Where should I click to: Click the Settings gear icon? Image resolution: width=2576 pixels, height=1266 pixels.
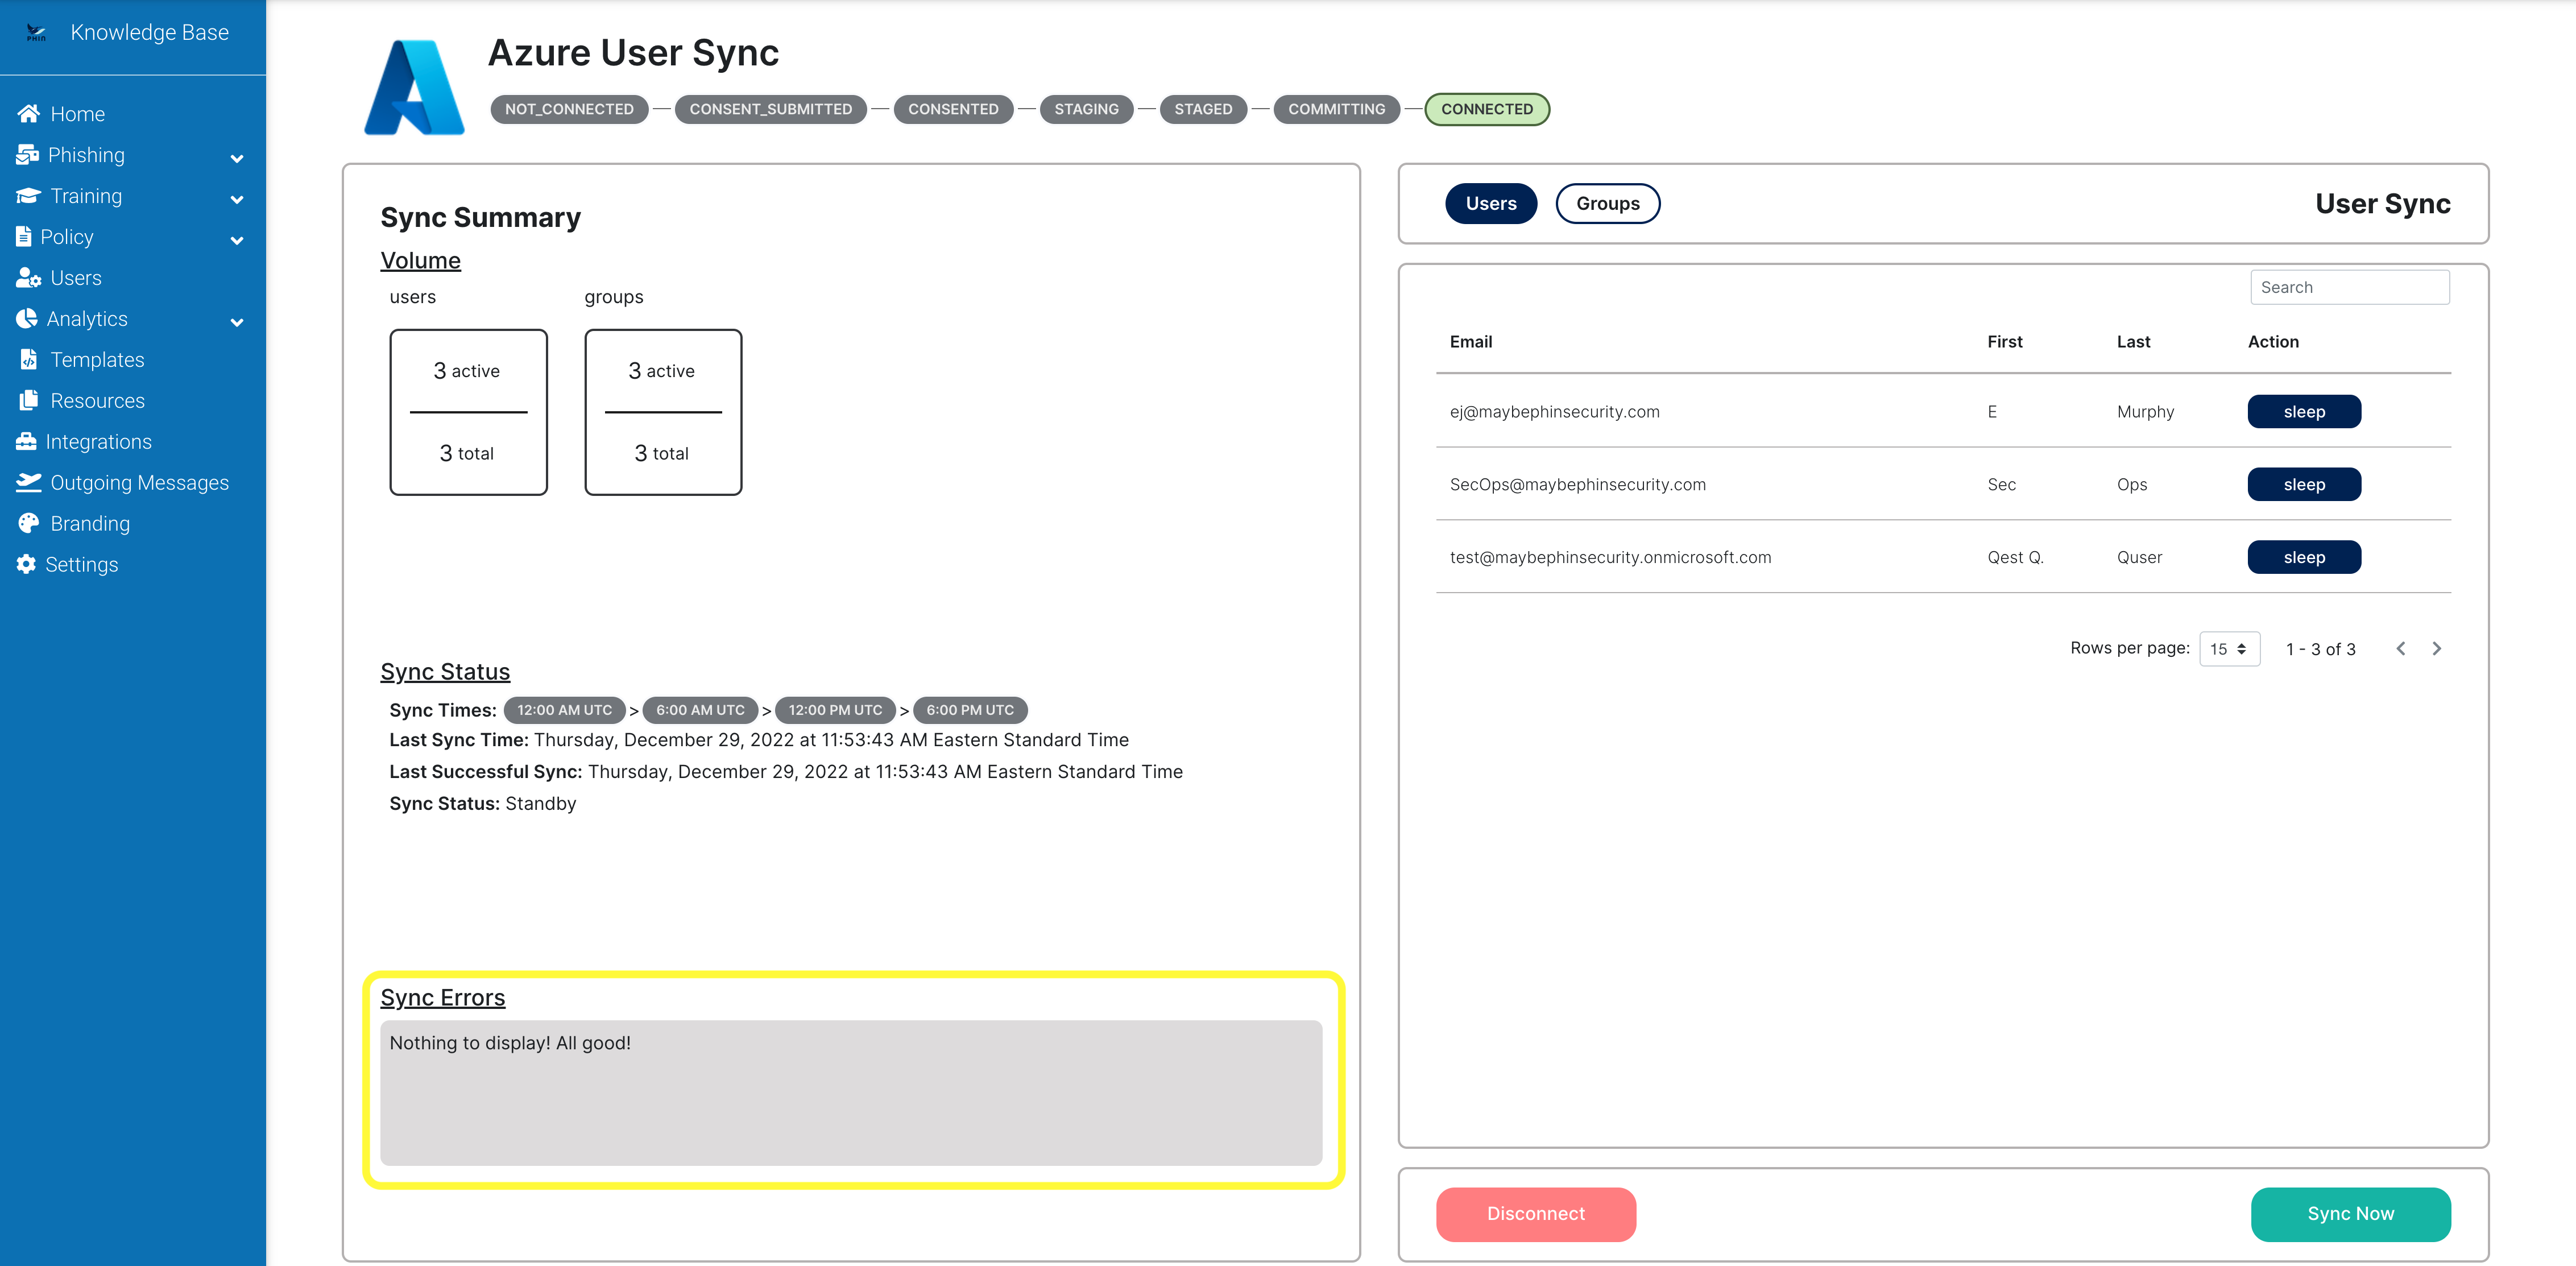[x=26, y=565]
